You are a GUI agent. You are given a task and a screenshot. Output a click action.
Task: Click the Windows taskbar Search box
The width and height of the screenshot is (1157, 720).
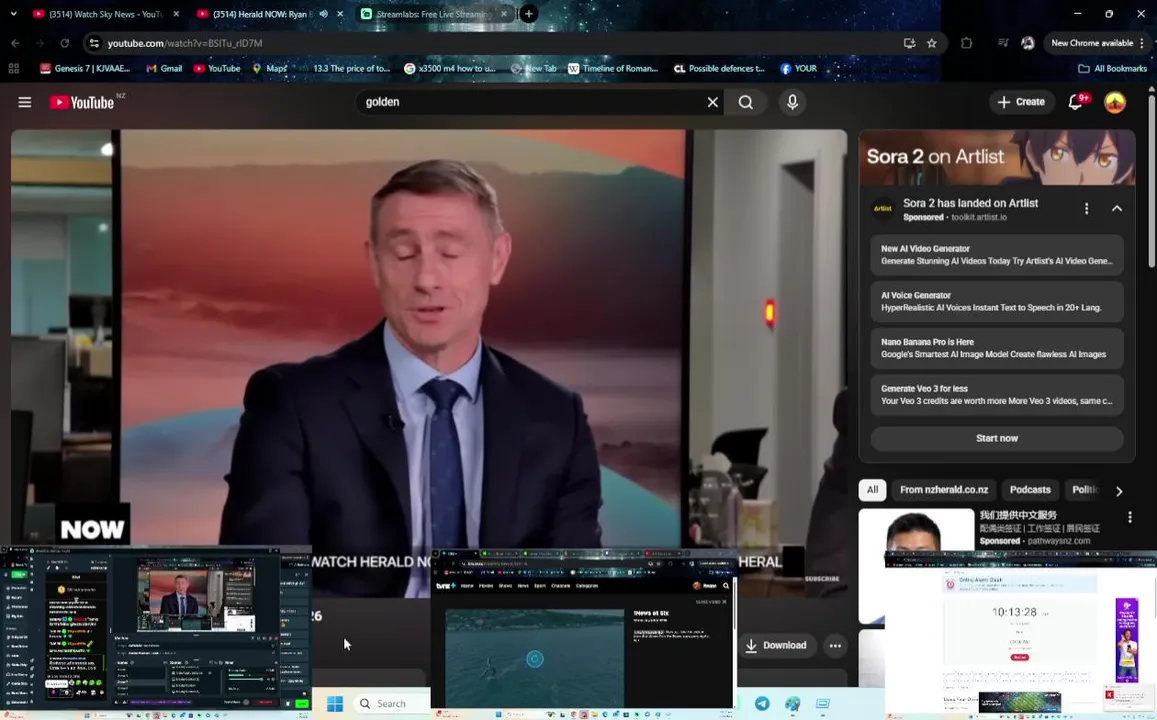tap(391, 704)
